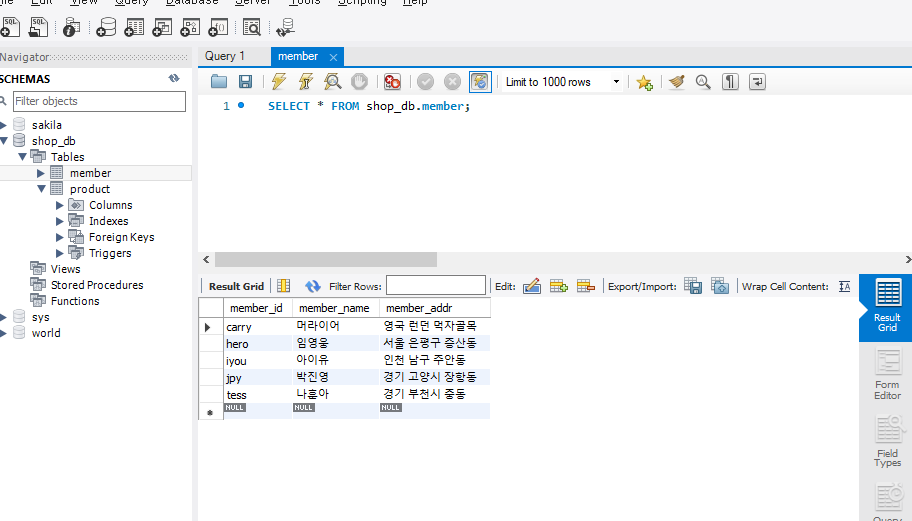Execute the SQL statement lightning icon

point(279,81)
